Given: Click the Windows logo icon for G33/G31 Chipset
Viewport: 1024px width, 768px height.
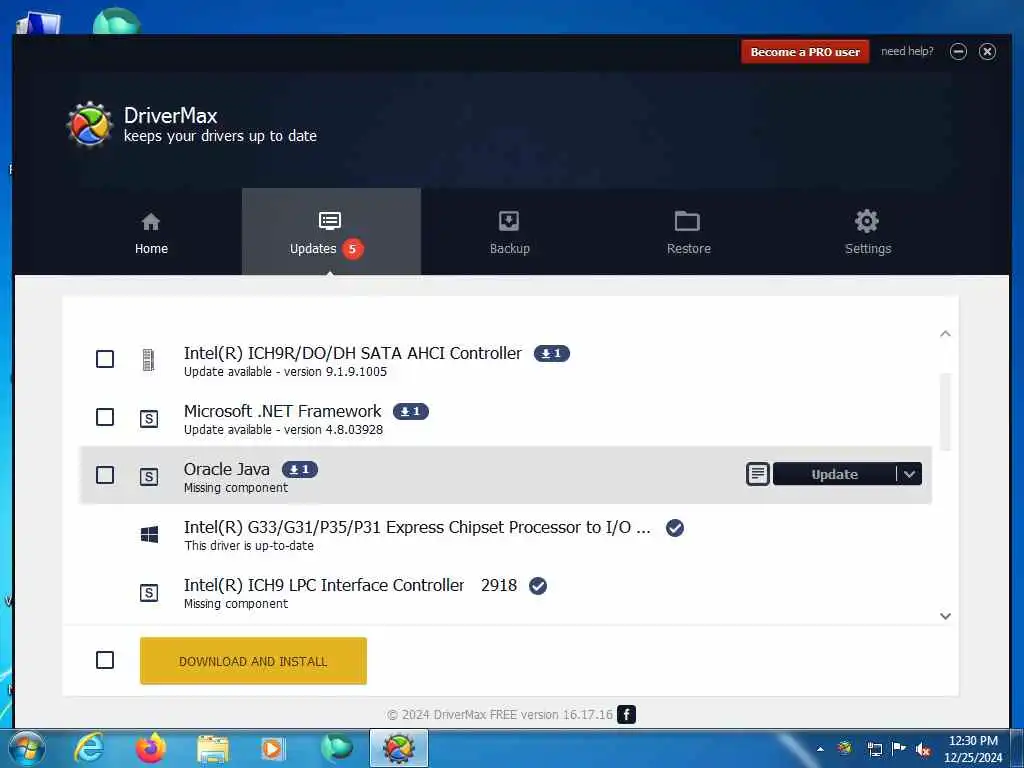Looking at the screenshot, I should [x=150, y=535].
